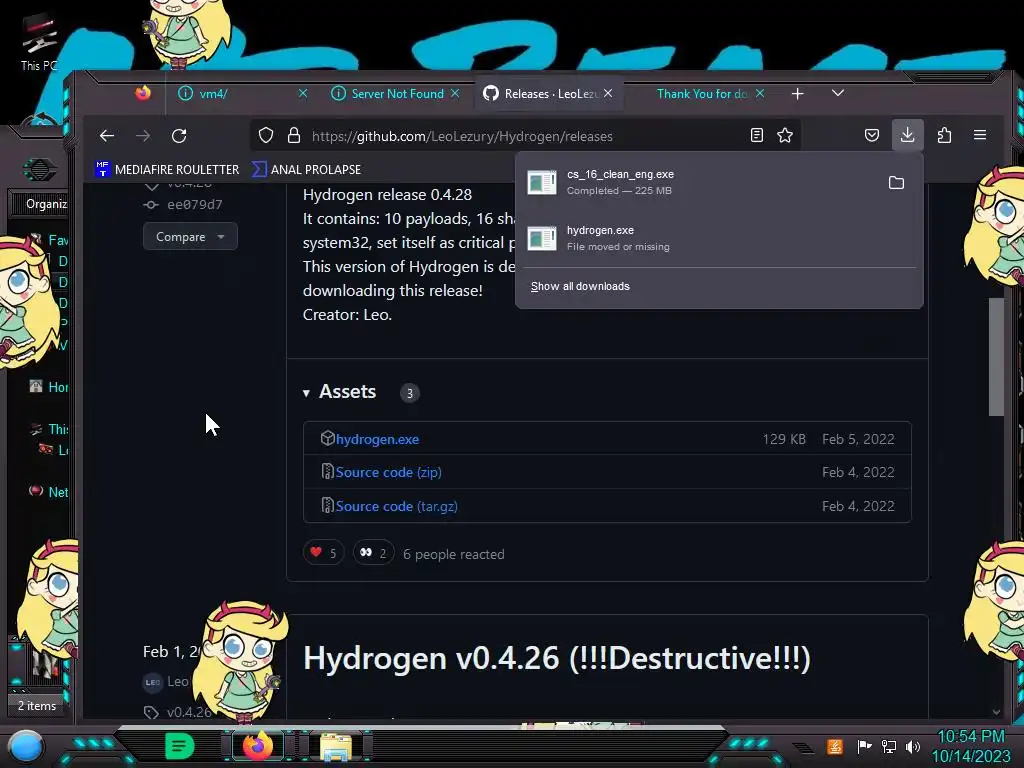Viewport: 1024px width, 768px height.
Task: Switch to the vm4/ tab
Action: (236, 94)
